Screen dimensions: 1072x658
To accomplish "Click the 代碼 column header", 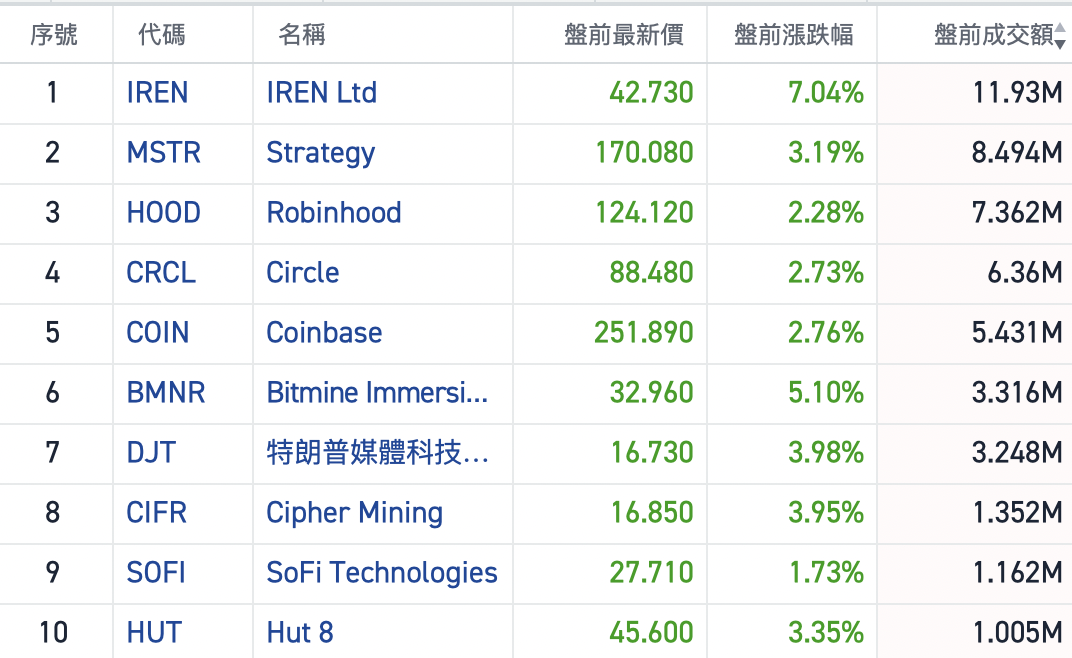I will [x=162, y=36].
